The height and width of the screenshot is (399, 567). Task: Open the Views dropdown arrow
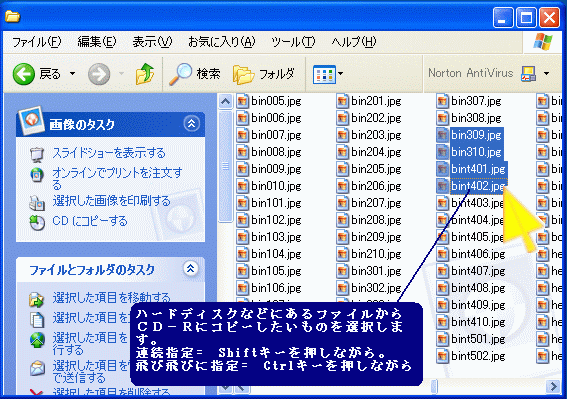point(340,74)
